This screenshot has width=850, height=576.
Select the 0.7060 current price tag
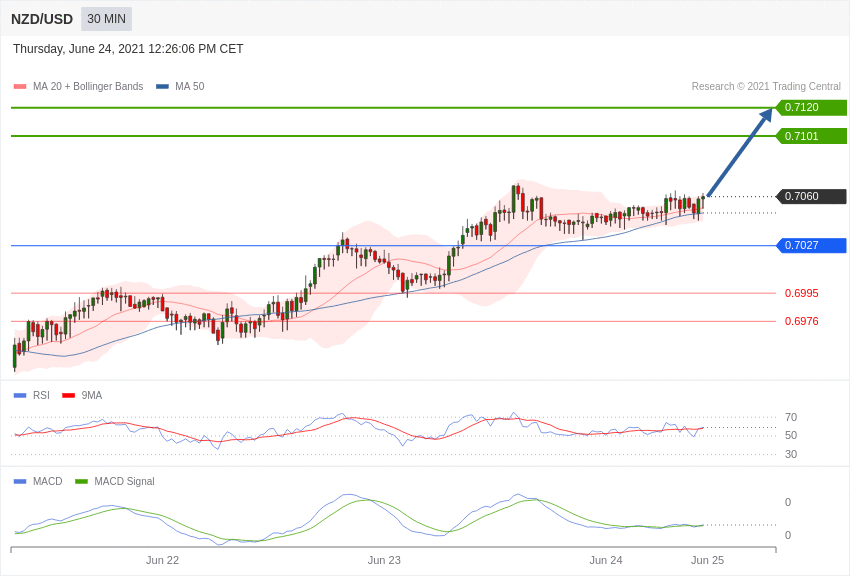812,196
